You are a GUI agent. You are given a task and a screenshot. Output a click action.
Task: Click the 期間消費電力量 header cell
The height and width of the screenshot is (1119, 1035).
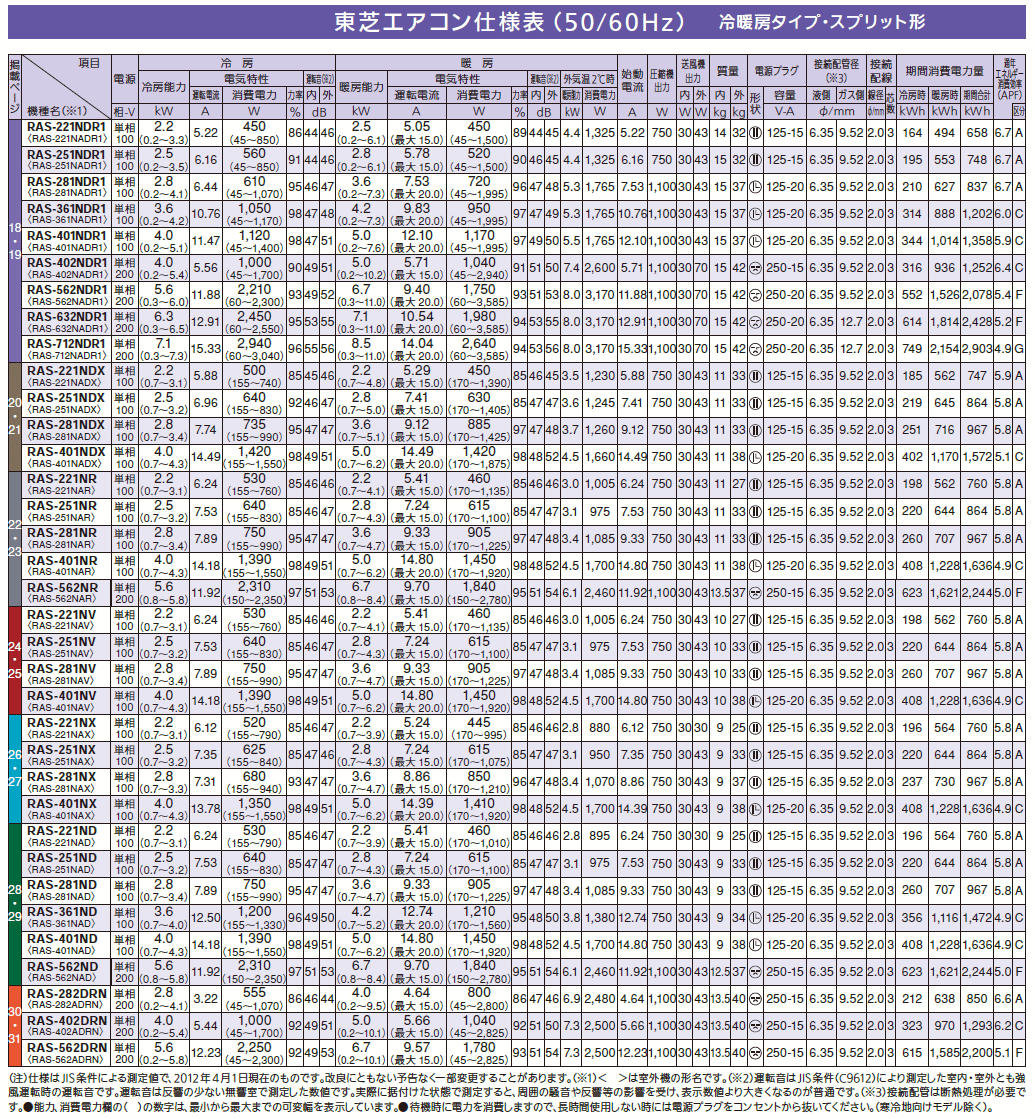(x=944, y=71)
